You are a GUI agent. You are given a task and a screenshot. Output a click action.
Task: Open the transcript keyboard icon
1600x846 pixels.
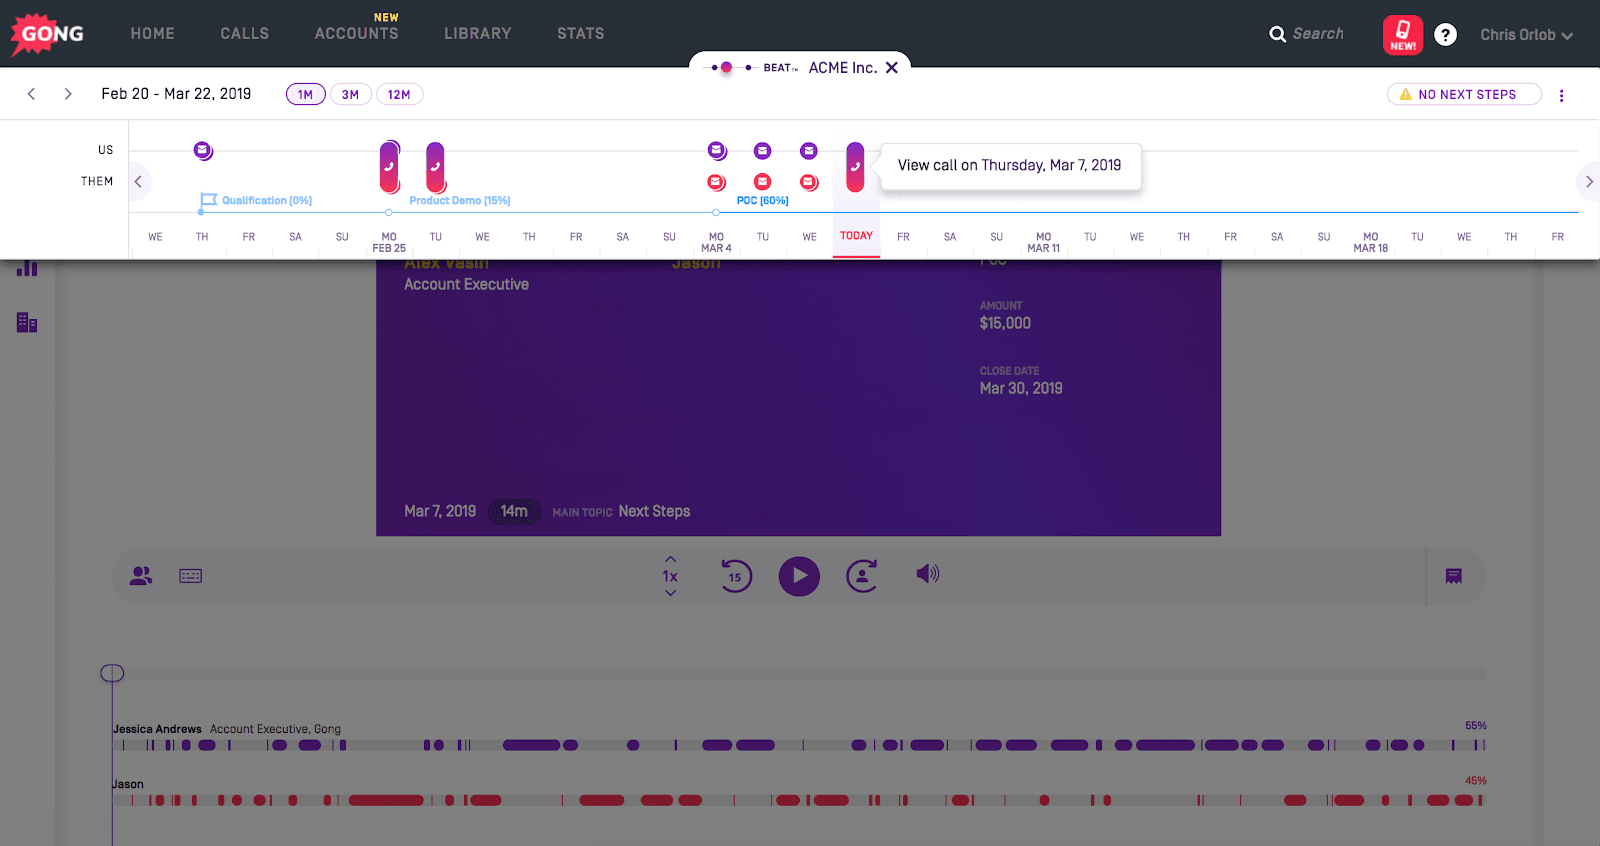[191, 576]
